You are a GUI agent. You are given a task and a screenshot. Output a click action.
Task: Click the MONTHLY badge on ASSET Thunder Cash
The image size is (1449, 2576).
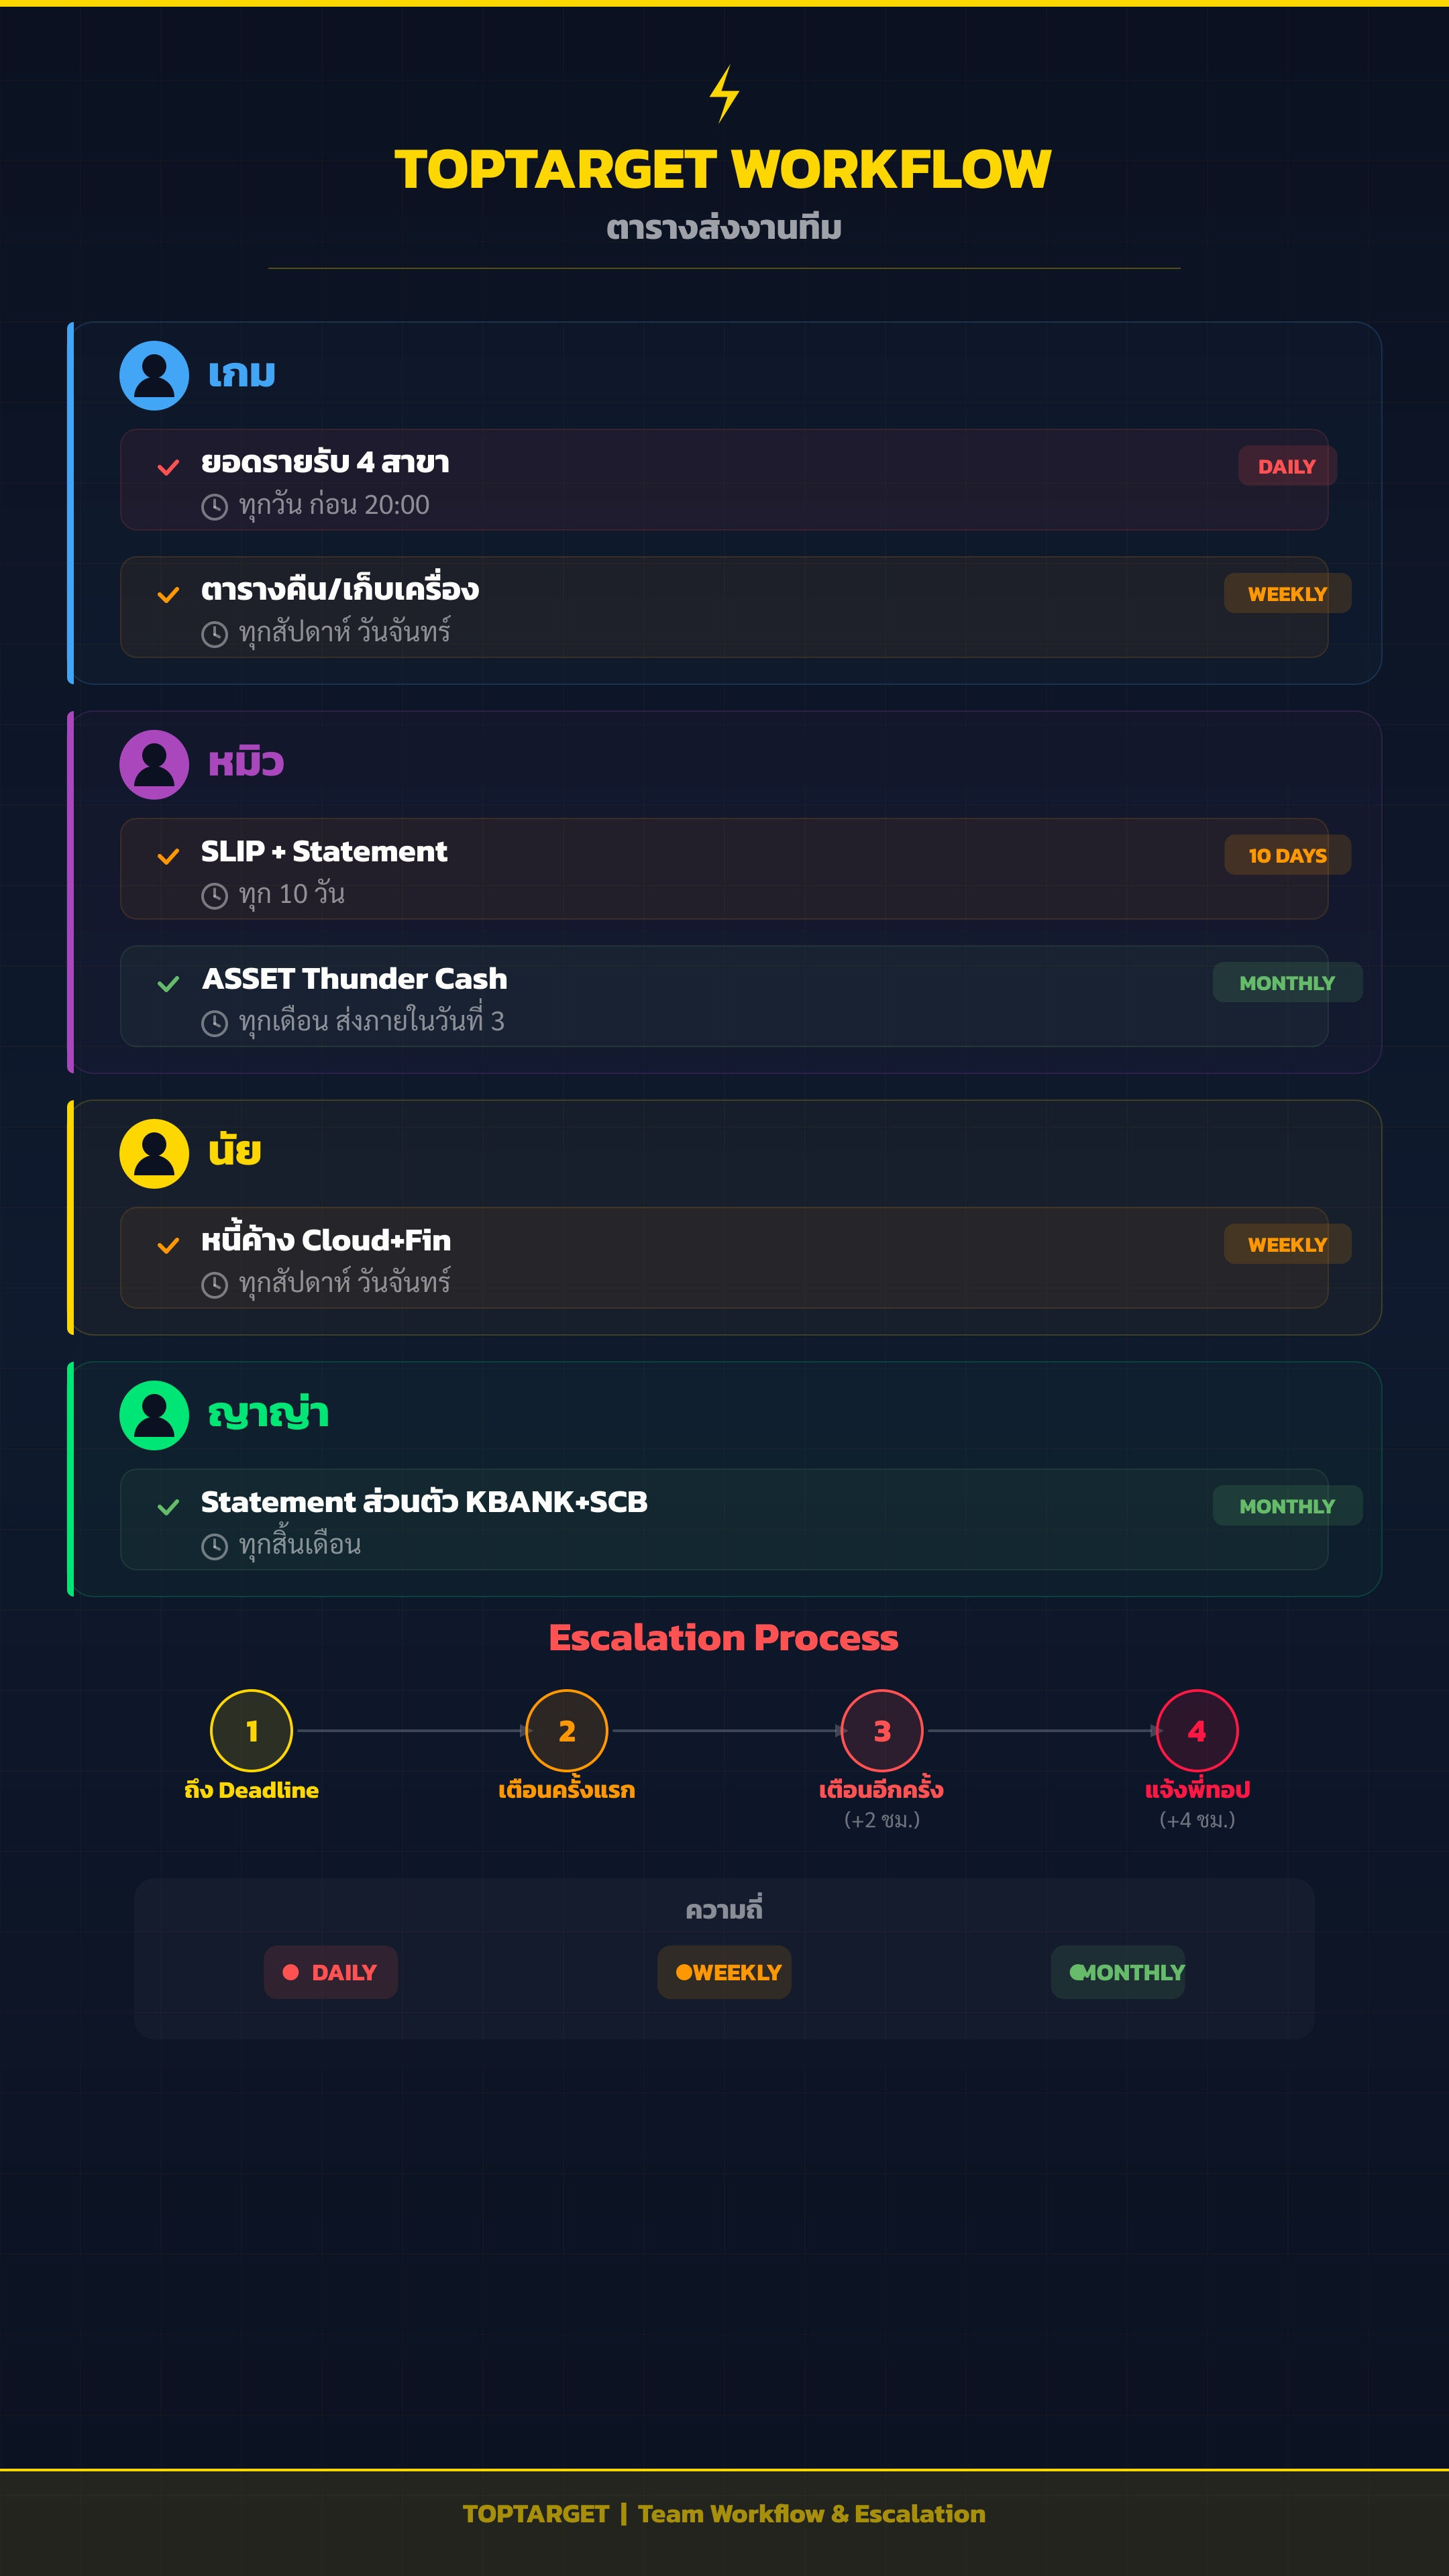pos(1286,982)
